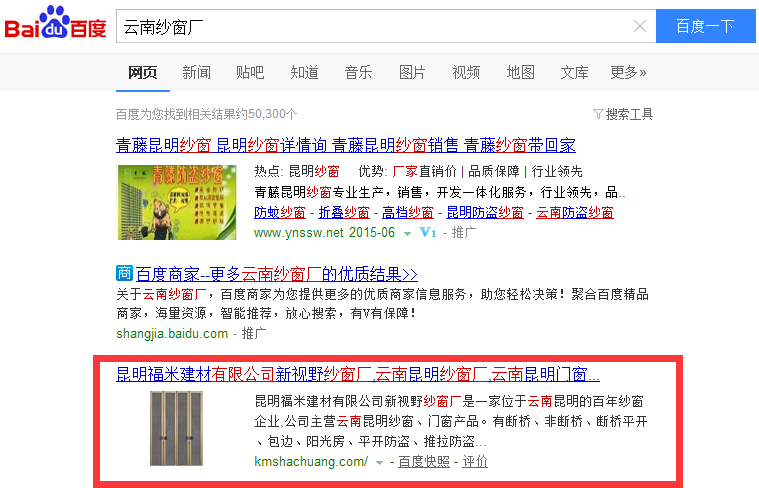Switch to the 新闻 tab
The image size is (759, 488).
click(196, 72)
